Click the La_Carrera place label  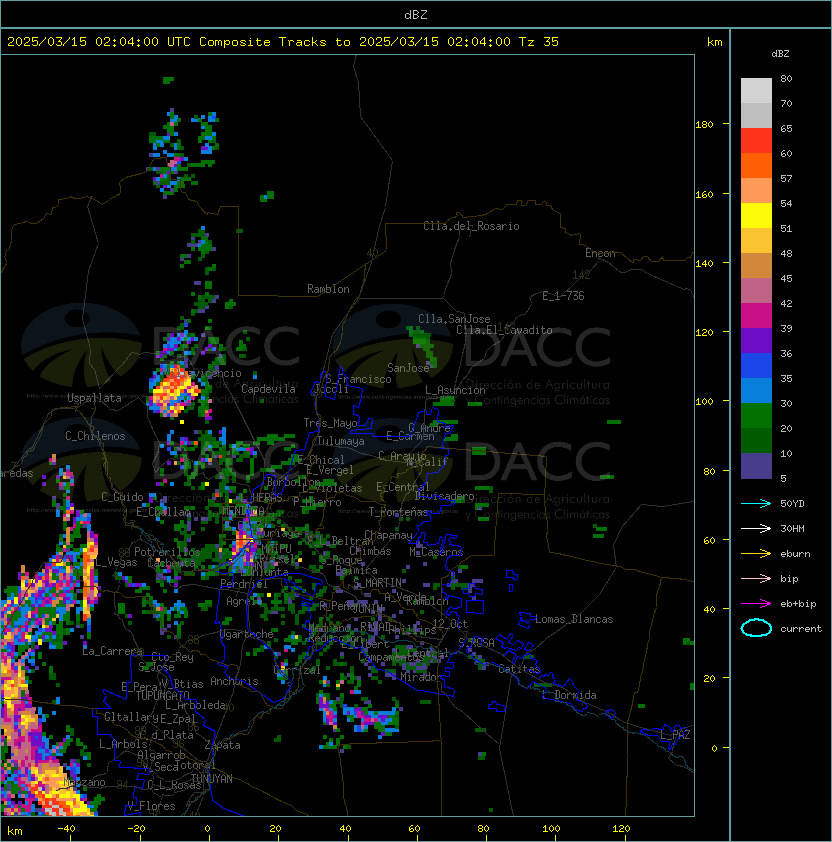tap(112, 651)
